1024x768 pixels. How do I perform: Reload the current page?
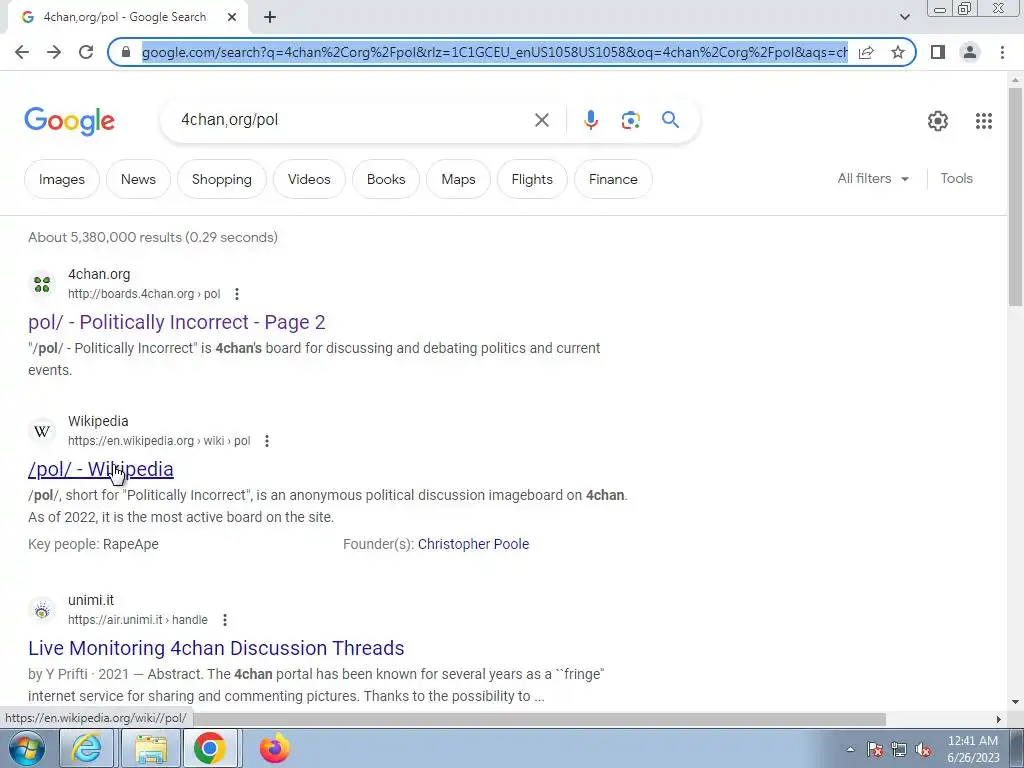point(86,52)
